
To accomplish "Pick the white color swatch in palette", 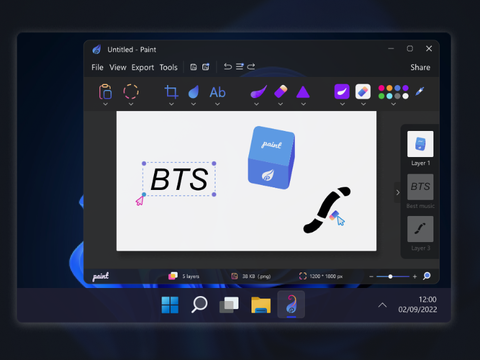I will pos(405,96).
